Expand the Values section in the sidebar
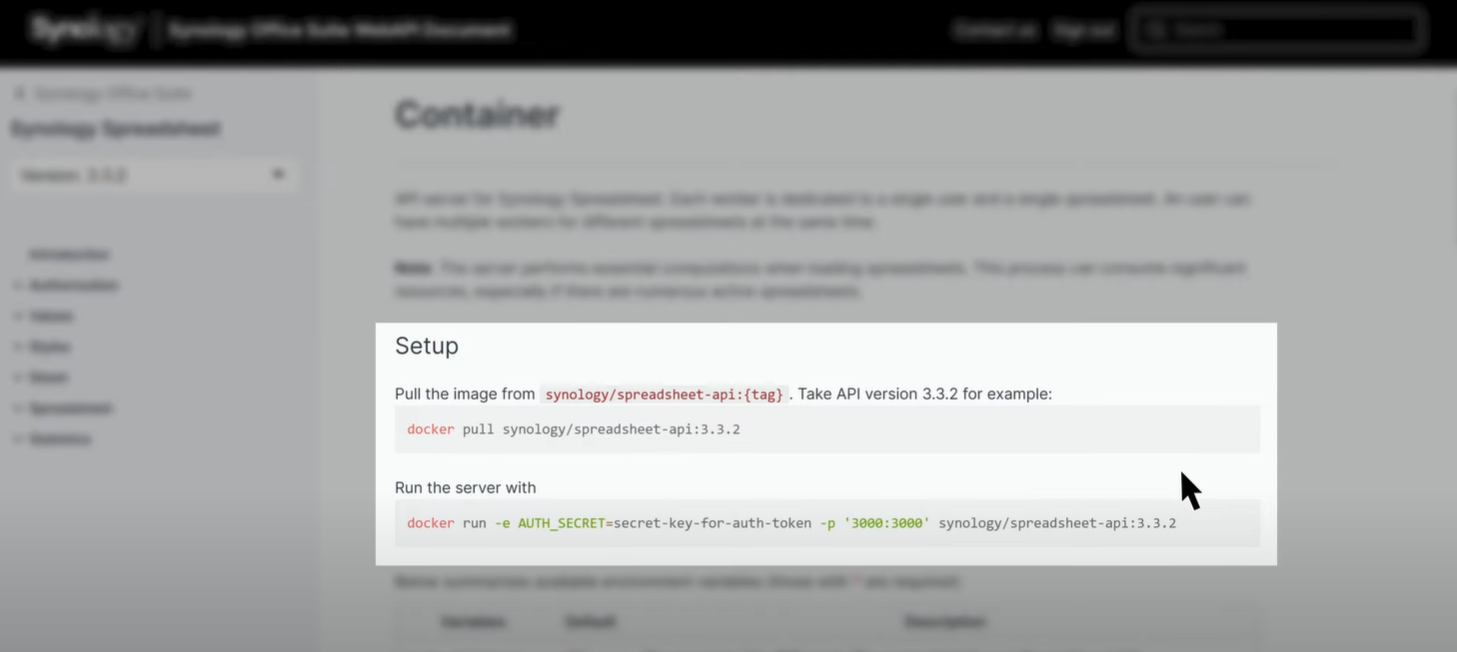This screenshot has height=652, width=1457. coord(18,317)
